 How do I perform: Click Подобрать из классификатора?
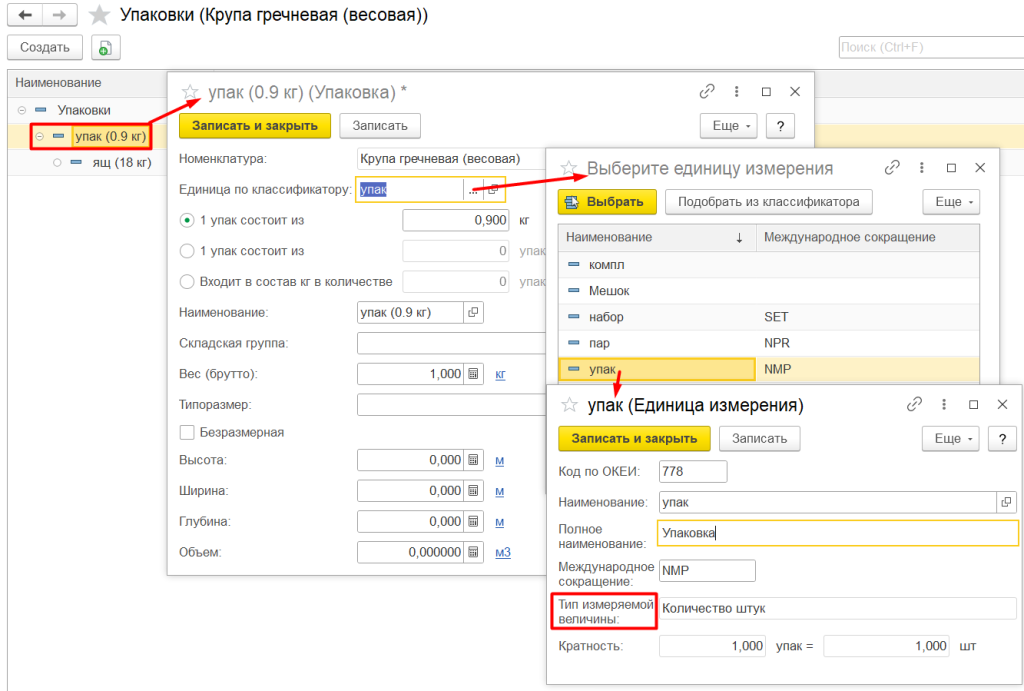(x=769, y=202)
